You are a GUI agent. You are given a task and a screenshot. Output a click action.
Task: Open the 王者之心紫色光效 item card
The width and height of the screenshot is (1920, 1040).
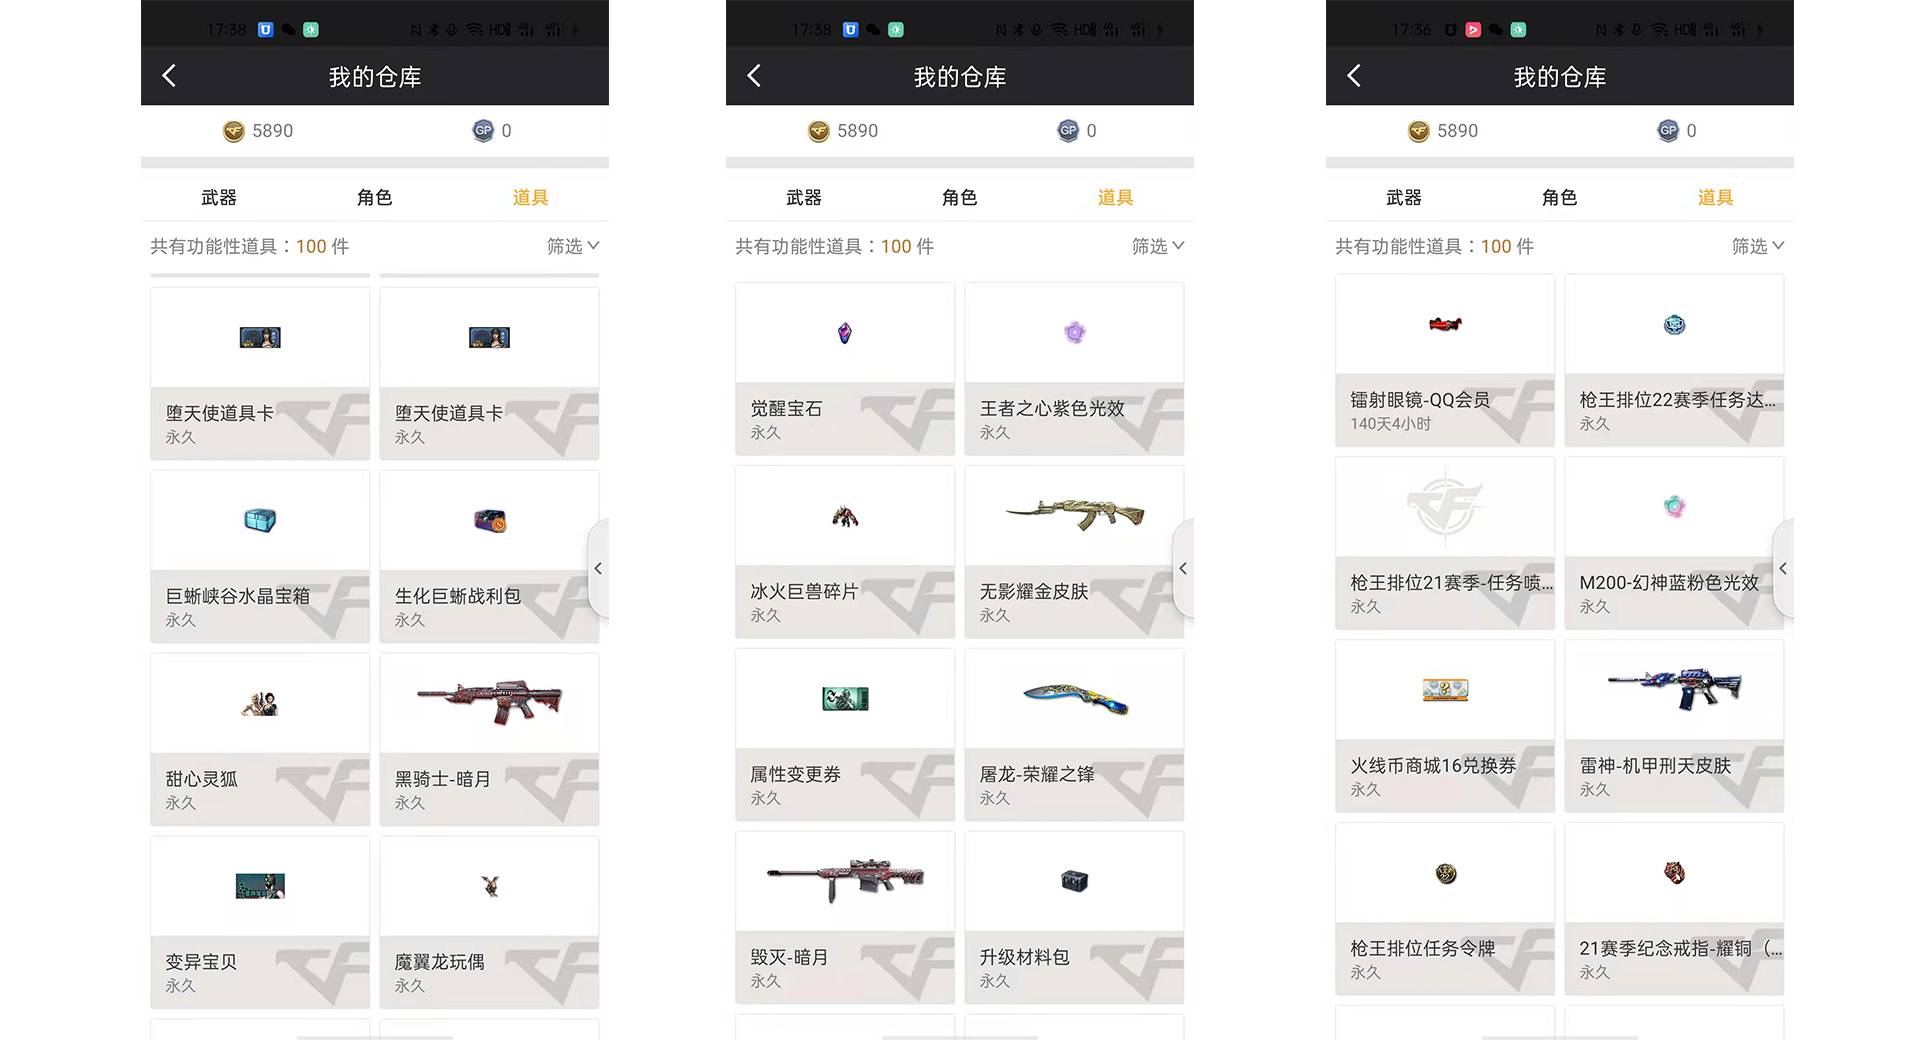[x=1074, y=369]
